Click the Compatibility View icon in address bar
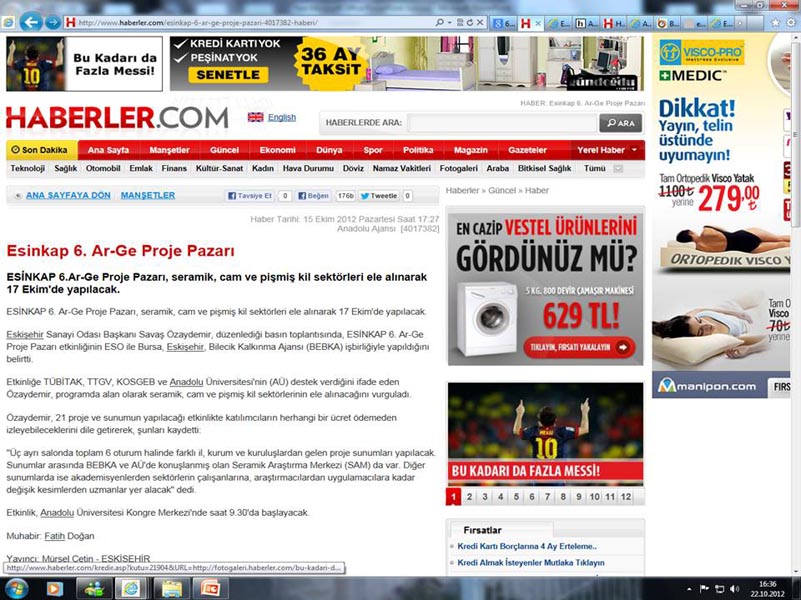The width and height of the screenshot is (801, 600). (x=460, y=22)
